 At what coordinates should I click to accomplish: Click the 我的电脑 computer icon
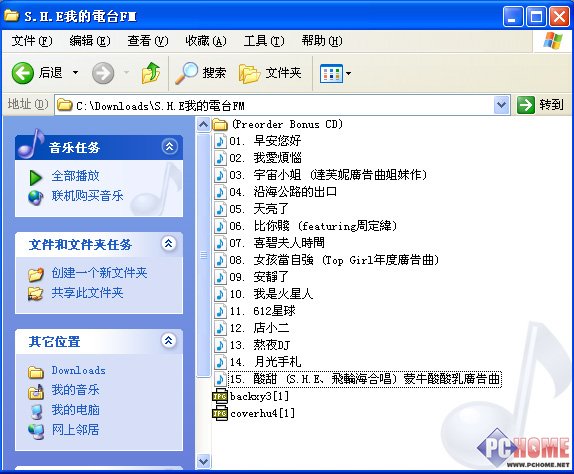[x=36, y=412]
